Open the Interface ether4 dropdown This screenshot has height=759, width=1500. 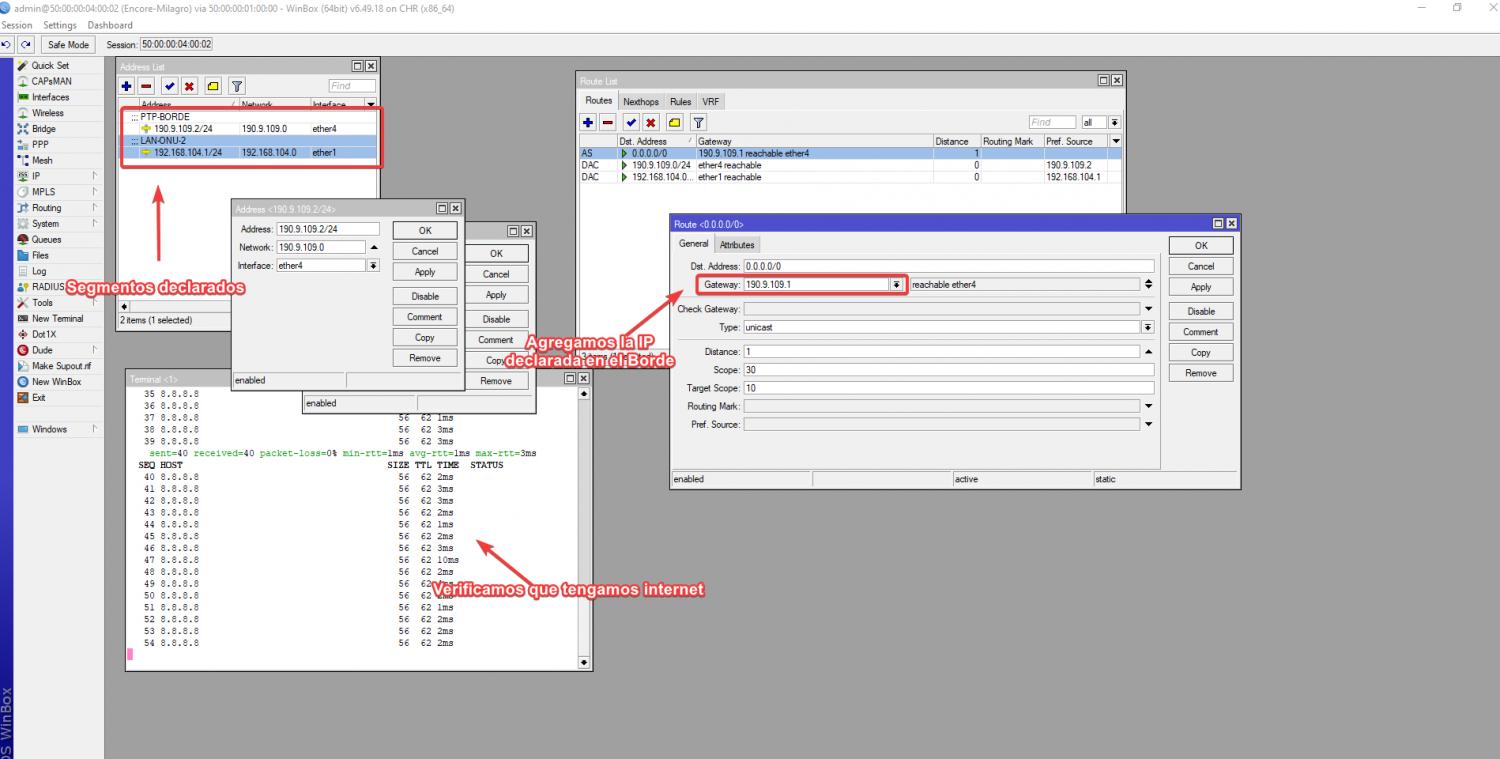[x=374, y=266]
